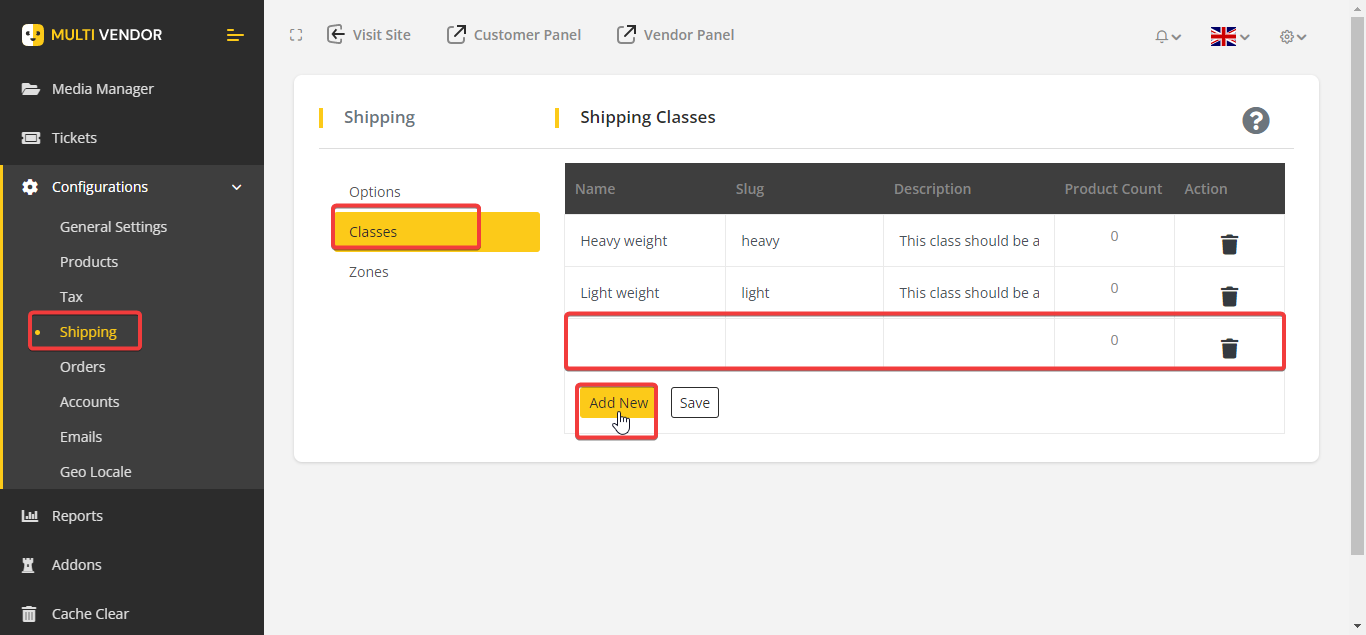The height and width of the screenshot is (635, 1366).
Task: Remove the empty new class row
Action: [x=1229, y=348]
